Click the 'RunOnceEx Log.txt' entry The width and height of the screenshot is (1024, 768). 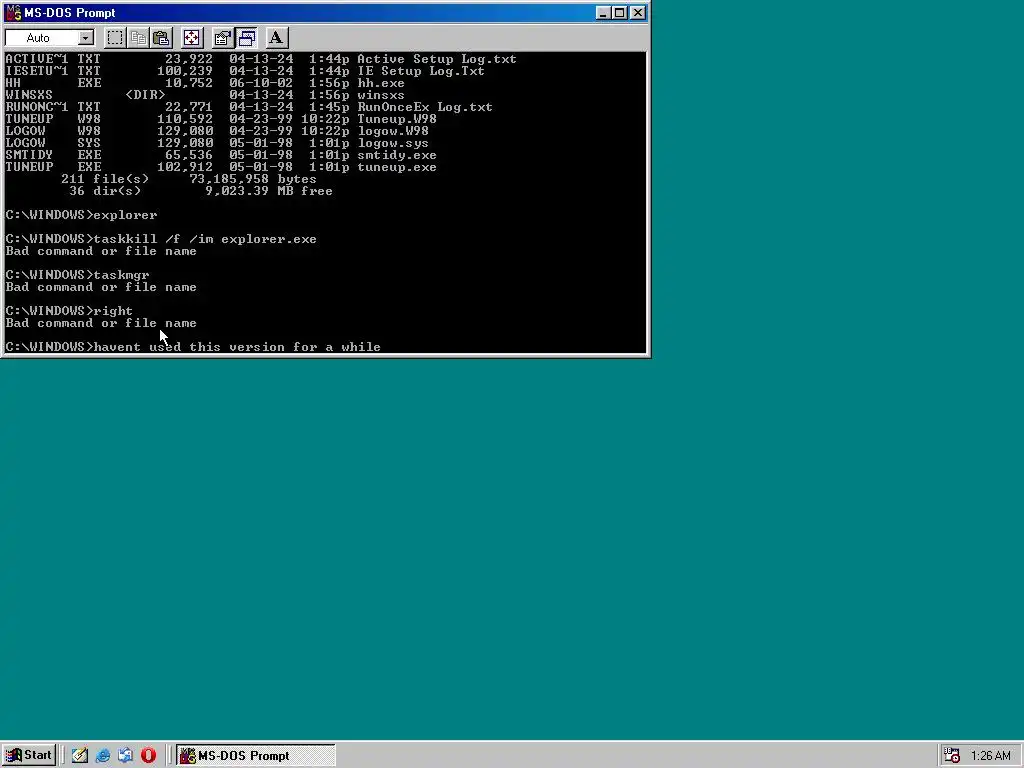[x=249, y=106]
